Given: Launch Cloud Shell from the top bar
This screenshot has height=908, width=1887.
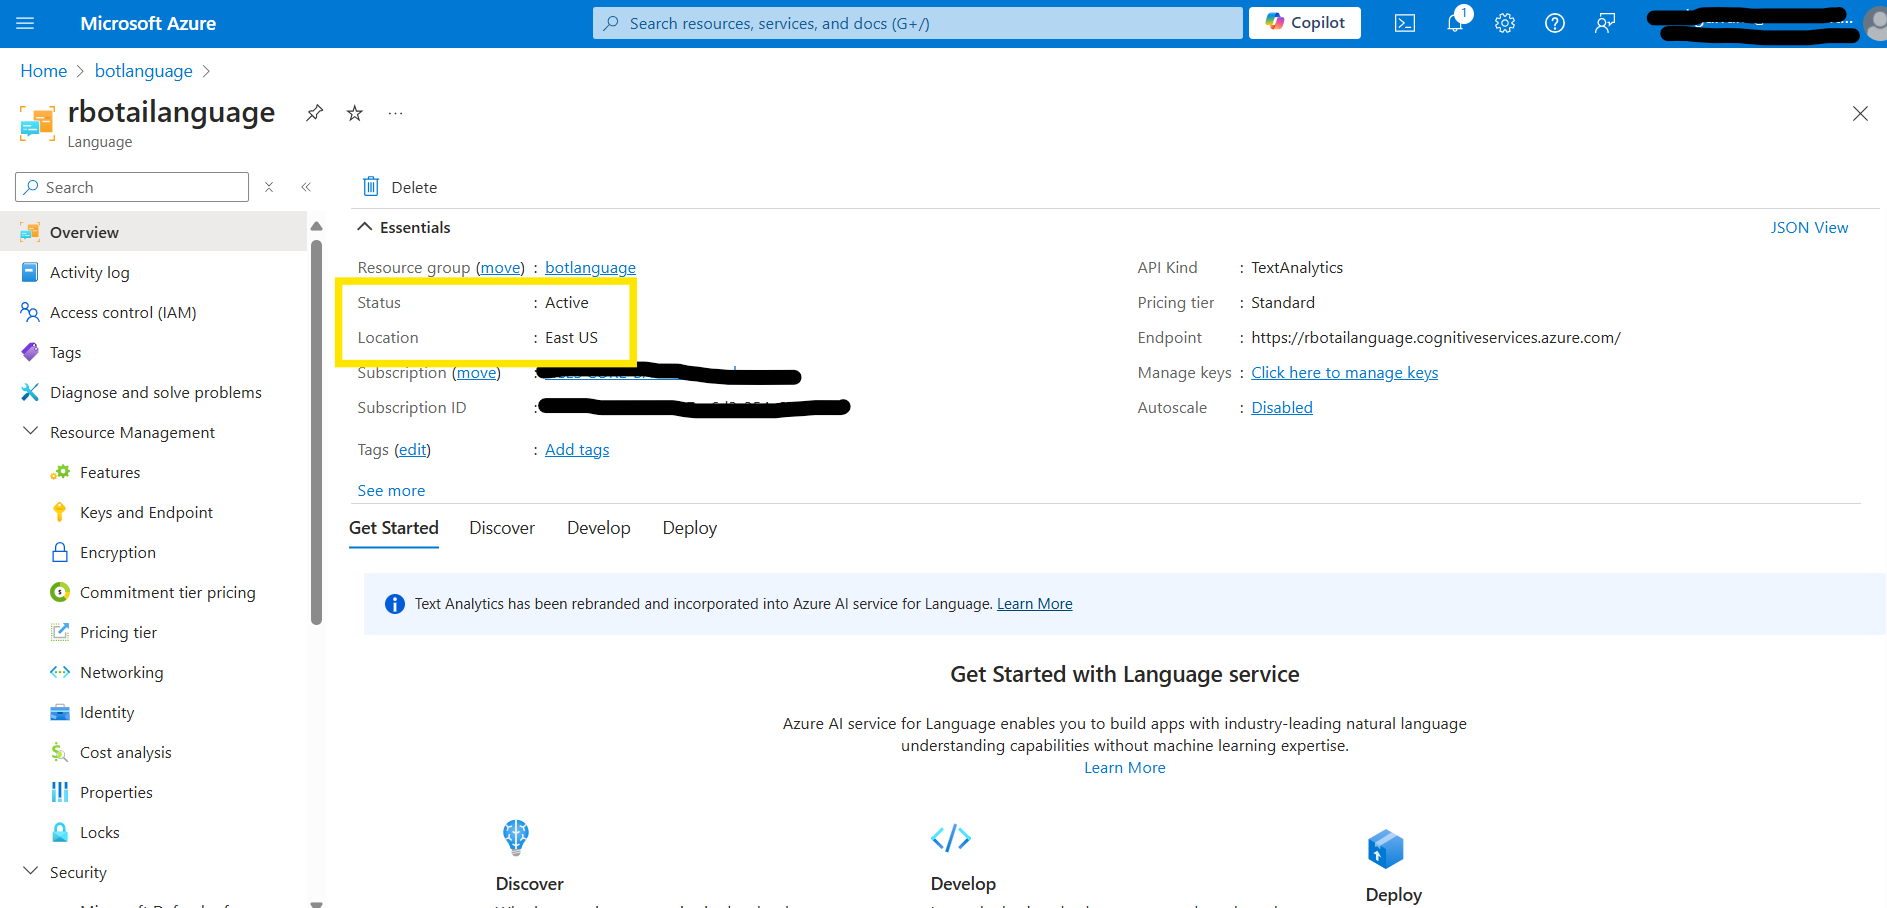Looking at the screenshot, I should (x=1404, y=23).
